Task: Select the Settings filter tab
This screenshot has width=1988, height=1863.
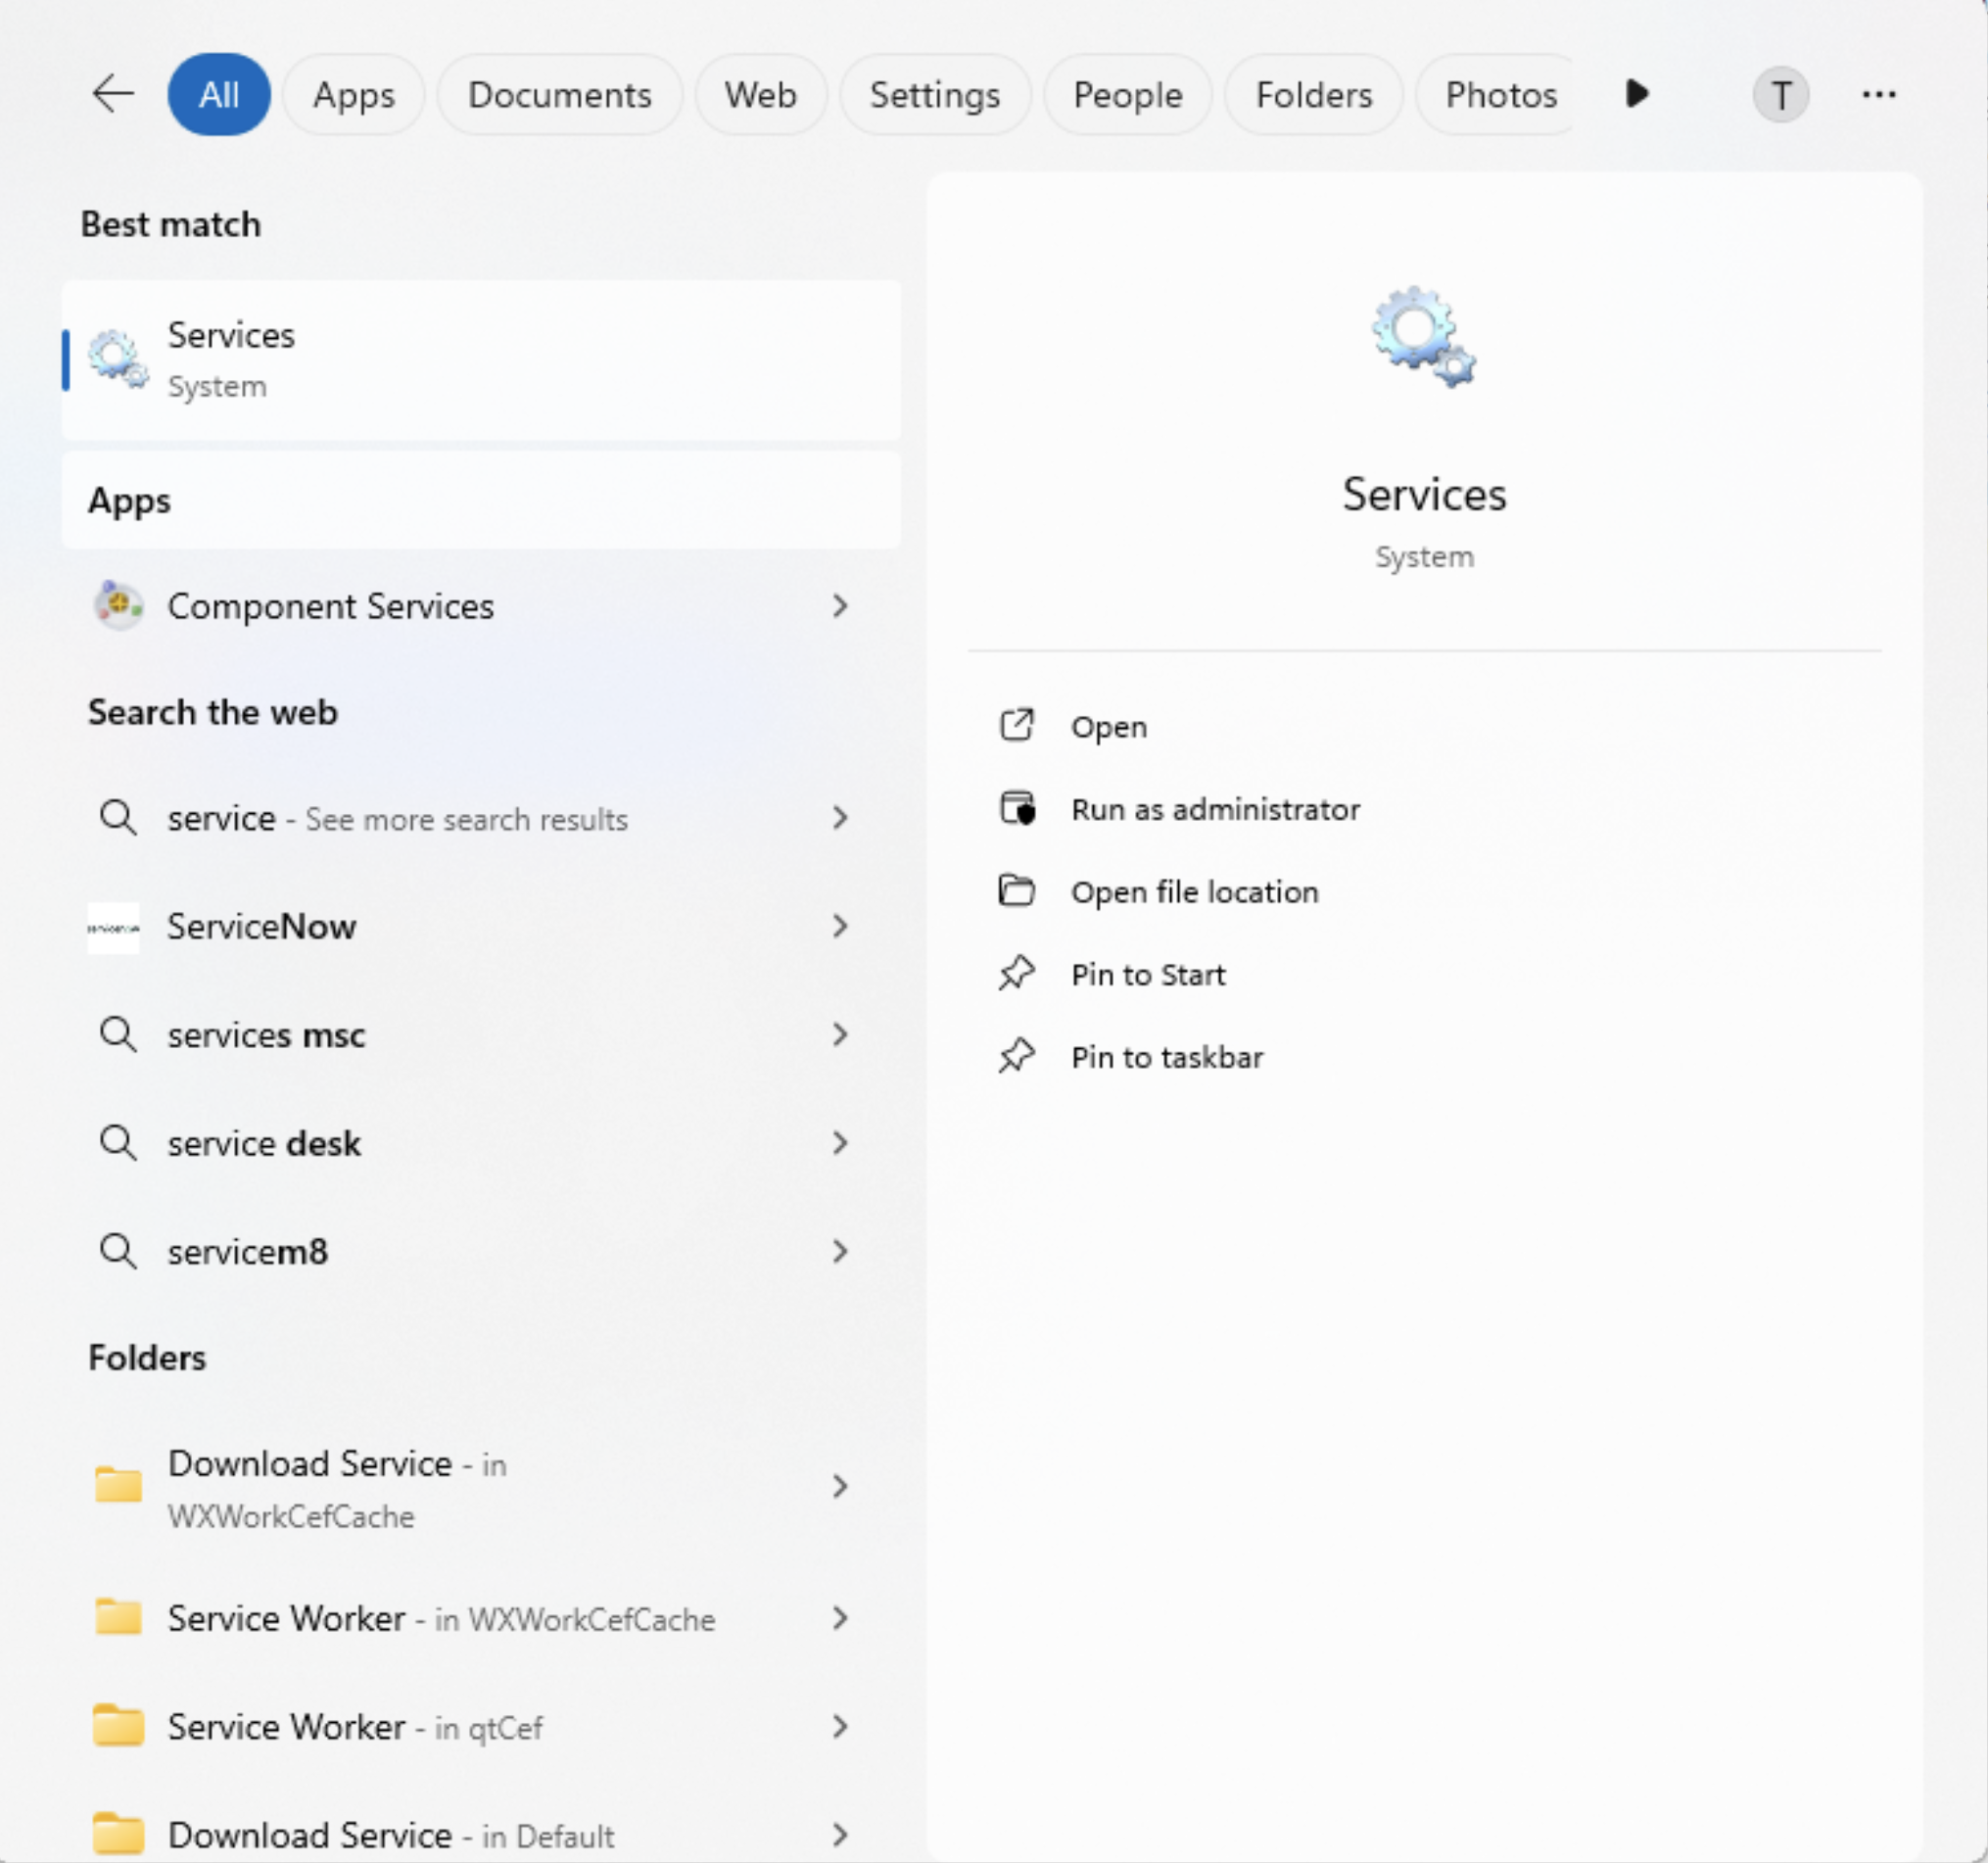Action: [934, 95]
